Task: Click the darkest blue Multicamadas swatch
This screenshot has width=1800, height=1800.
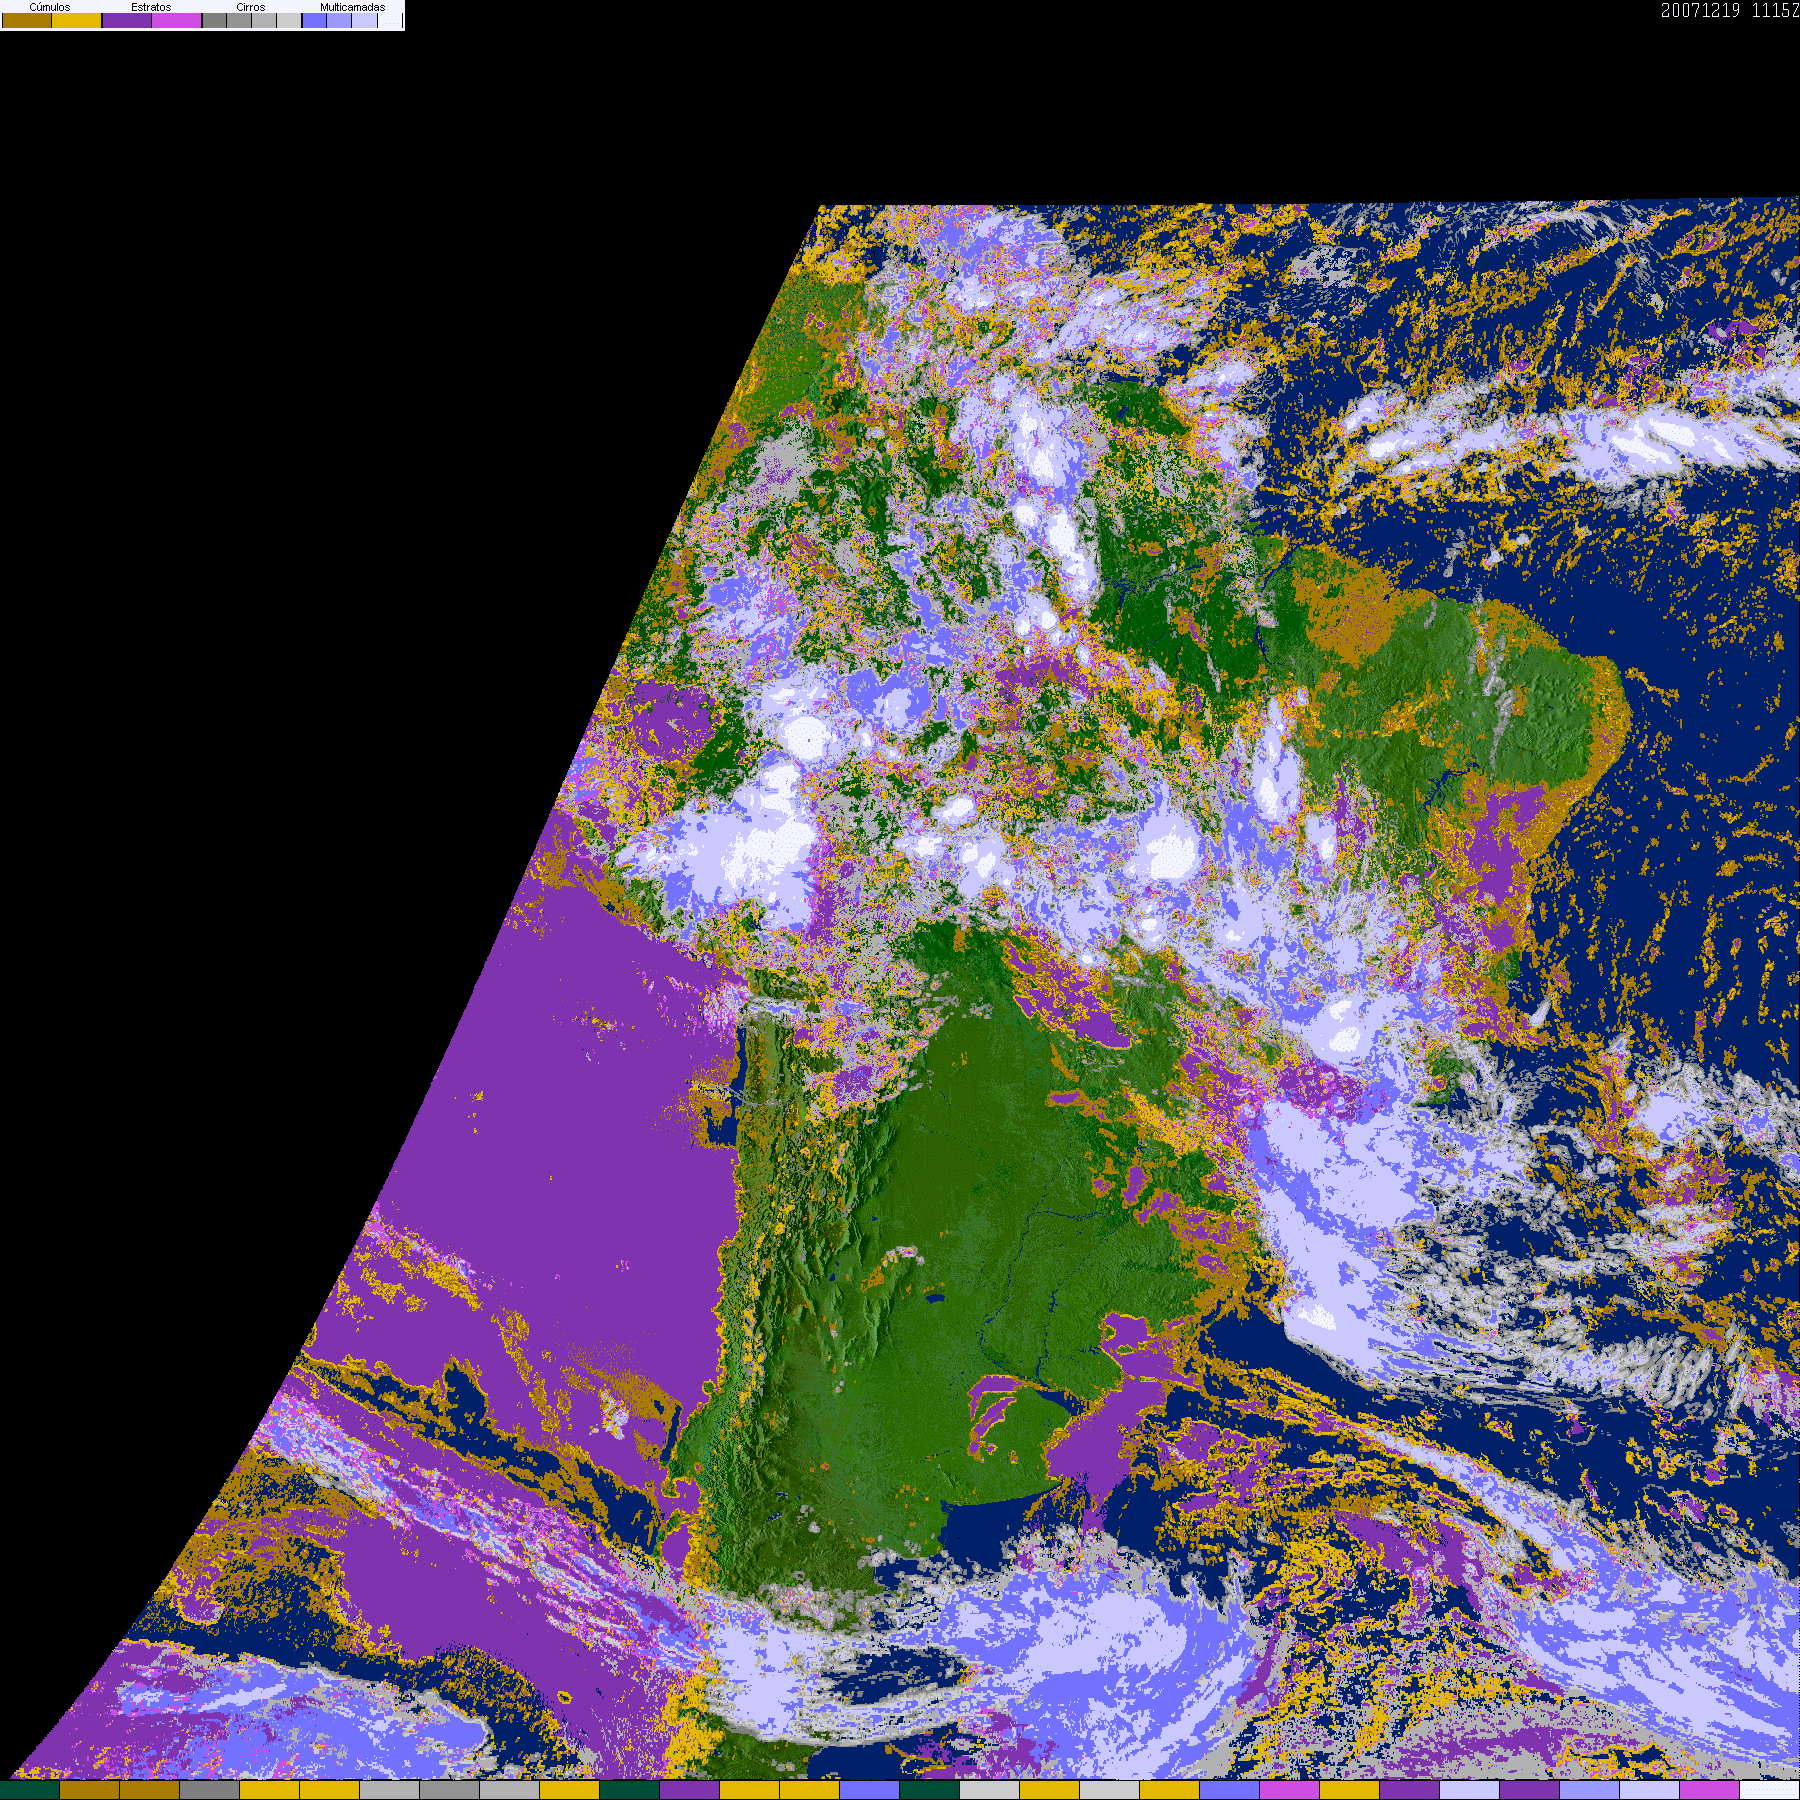Action: [315, 21]
